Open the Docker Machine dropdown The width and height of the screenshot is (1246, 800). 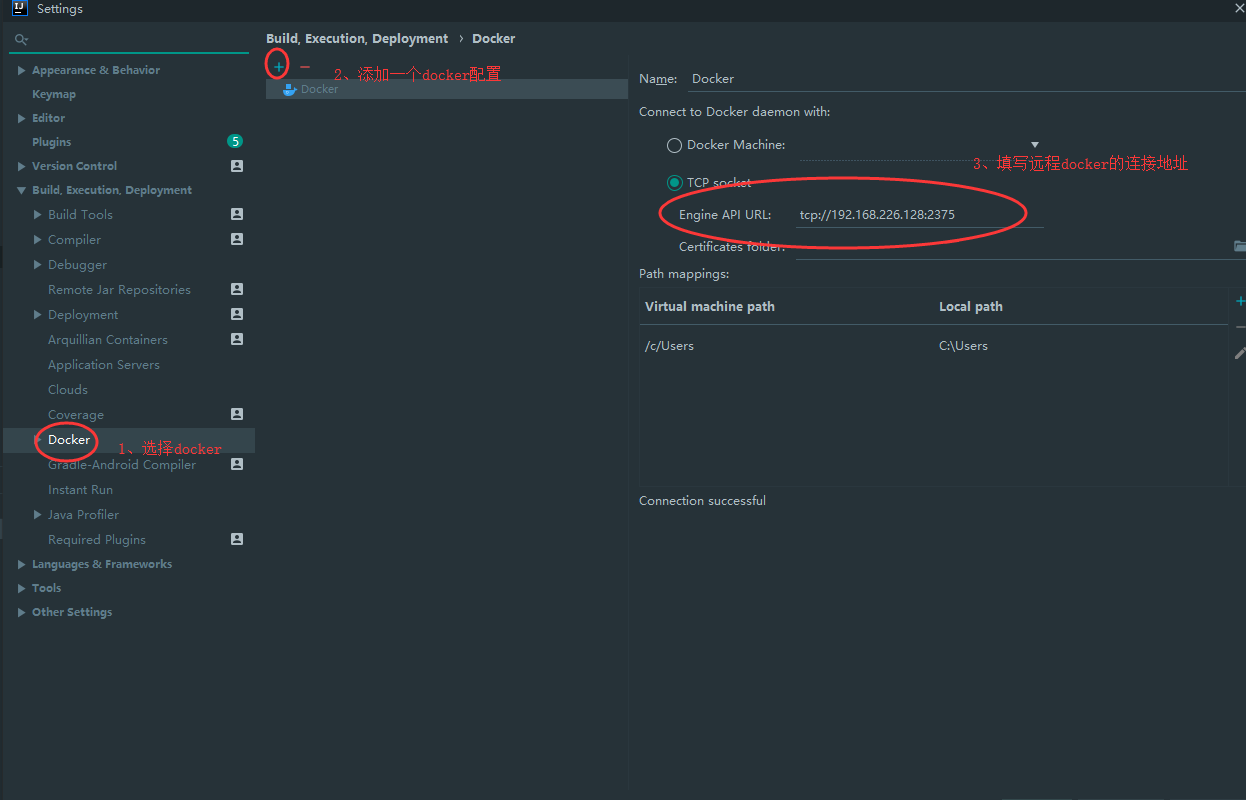pos(1035,145)
